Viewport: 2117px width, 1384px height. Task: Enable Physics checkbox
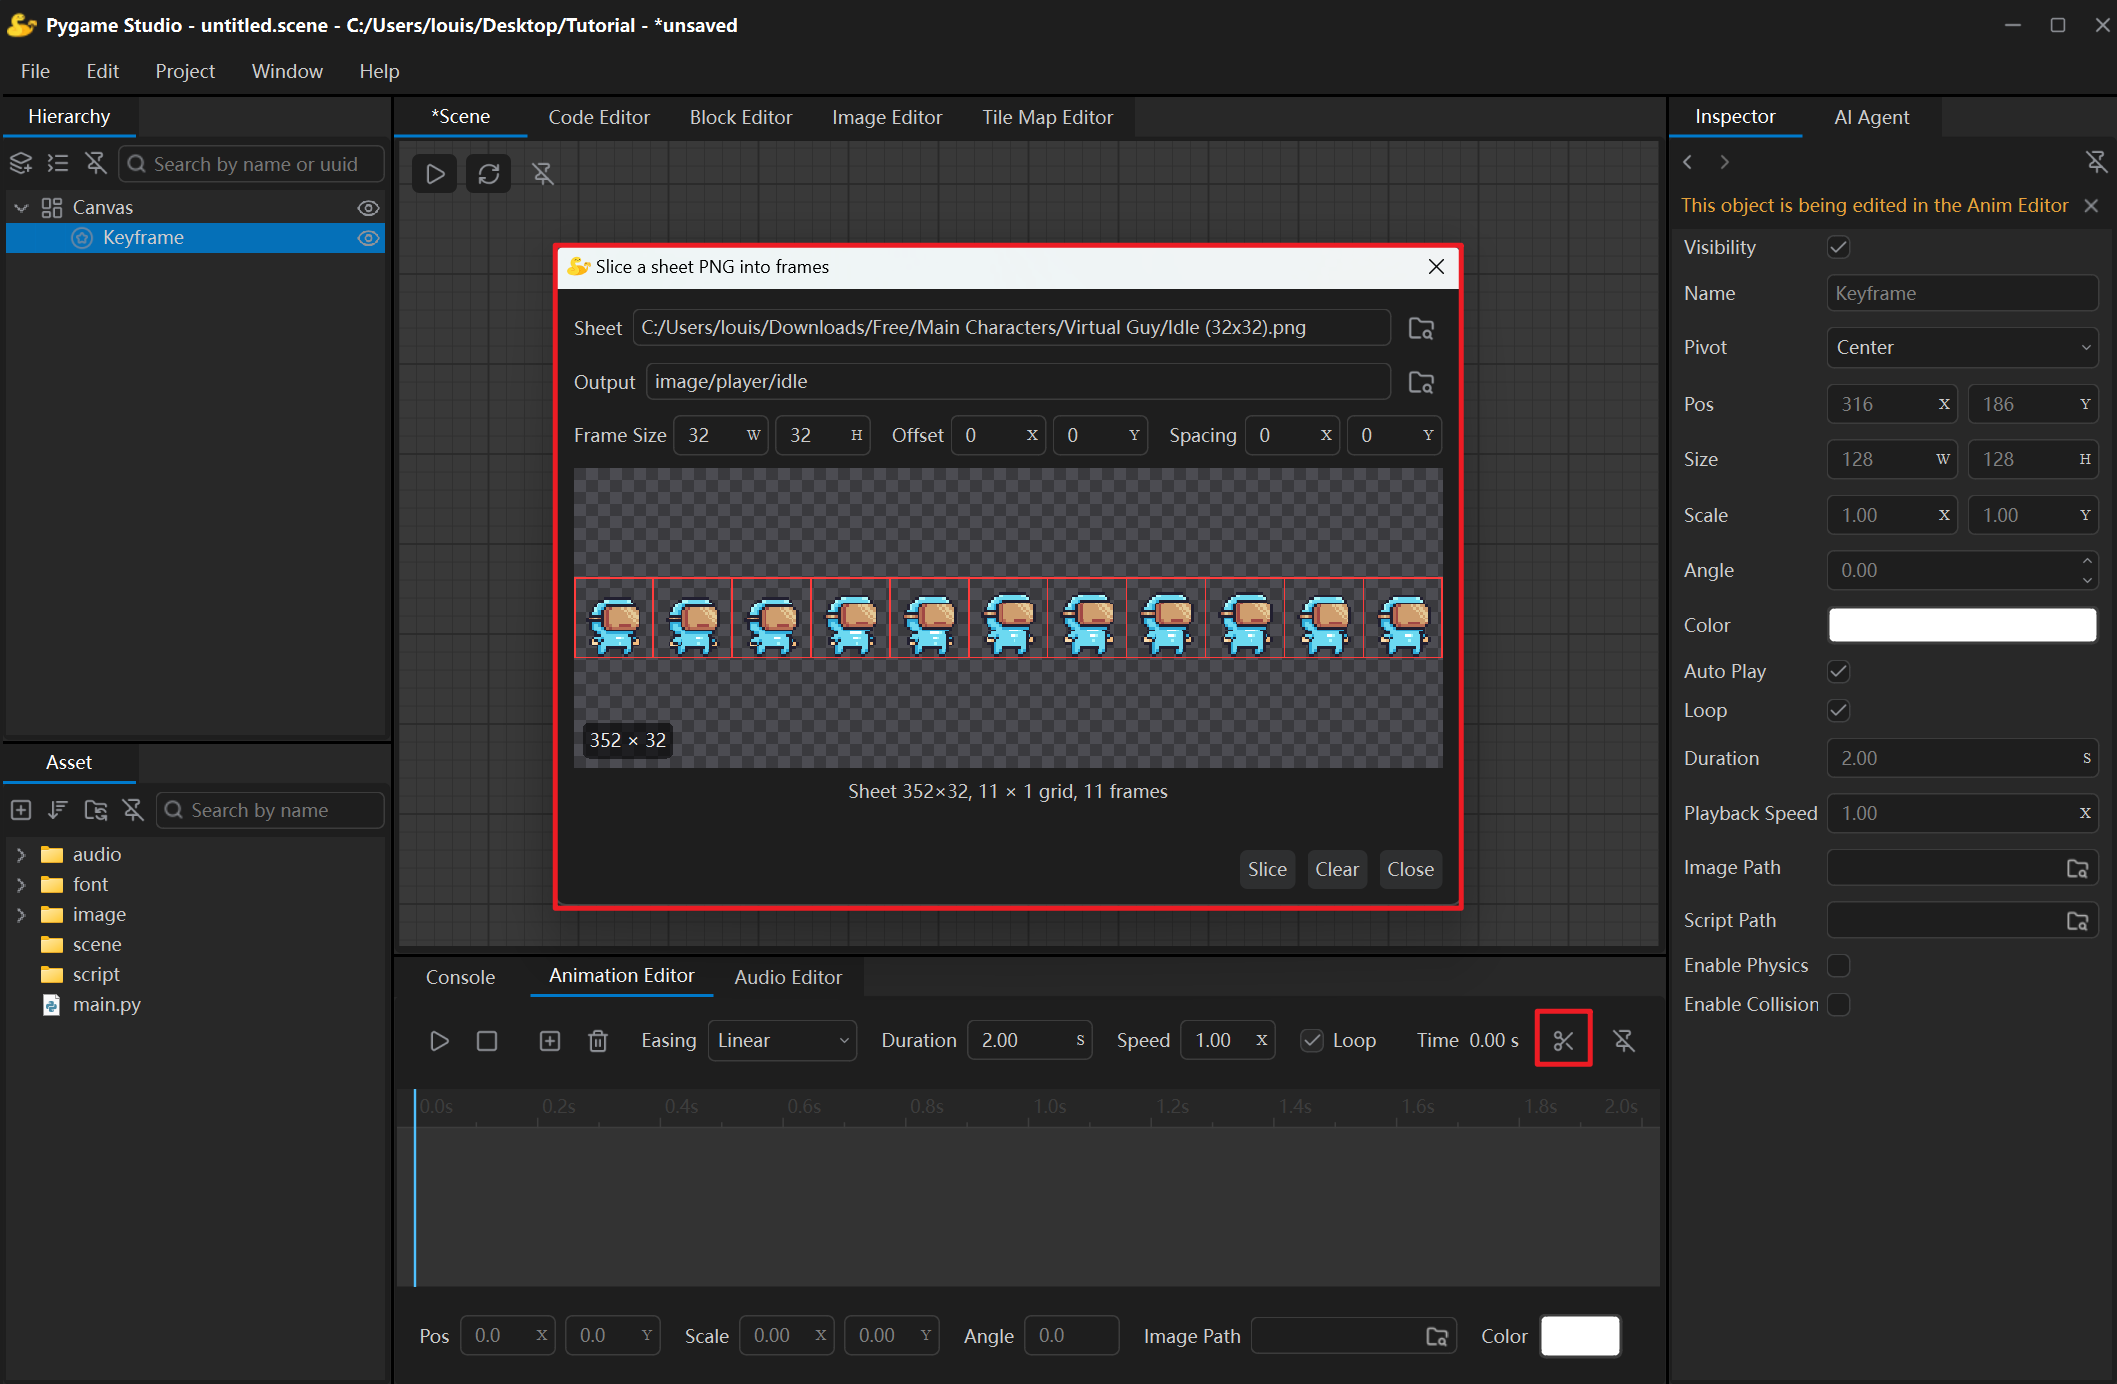click(1838, 965)
